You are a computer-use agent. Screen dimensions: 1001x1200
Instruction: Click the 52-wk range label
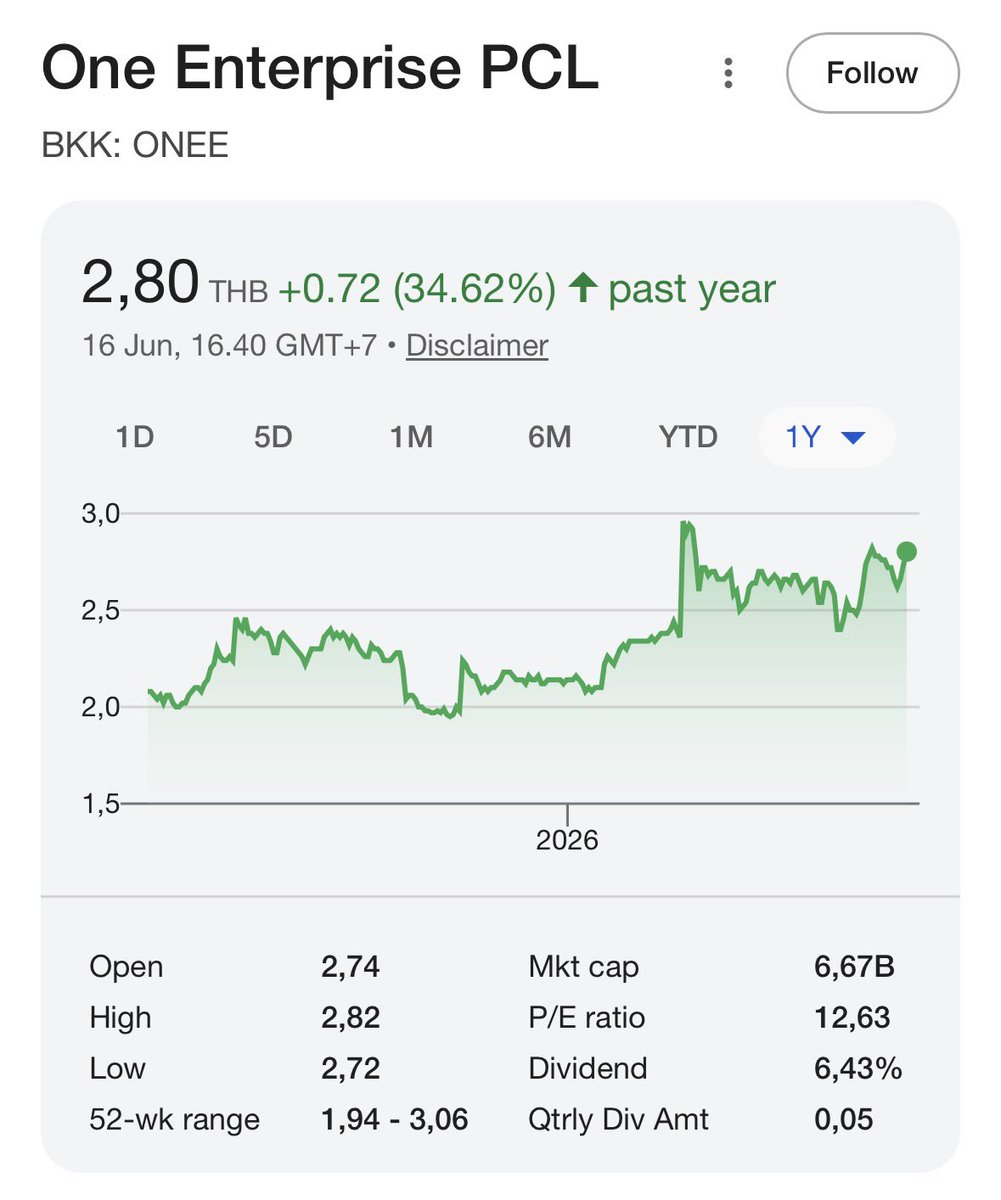[x=175, y=1119]
